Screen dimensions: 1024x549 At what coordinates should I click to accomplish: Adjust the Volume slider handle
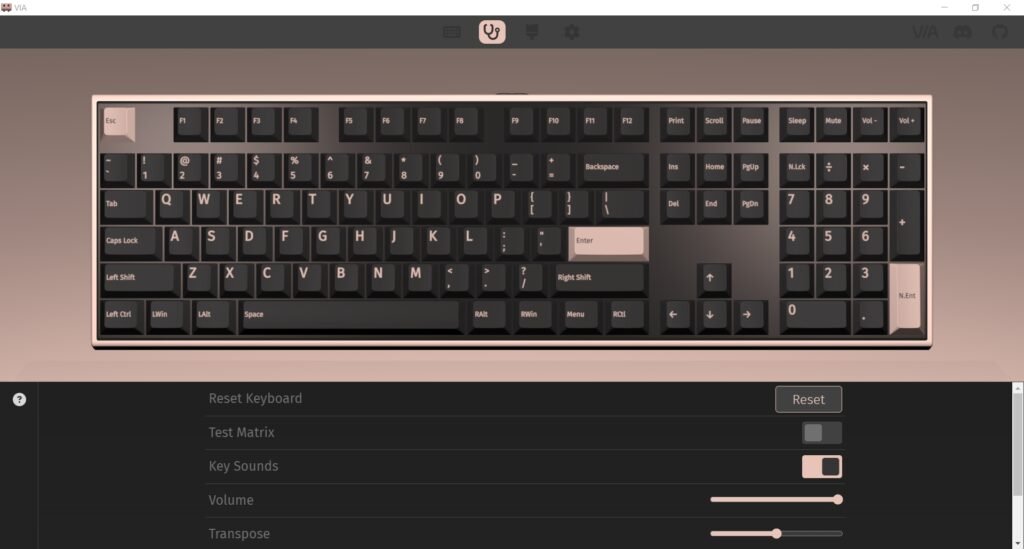[838, 499]
